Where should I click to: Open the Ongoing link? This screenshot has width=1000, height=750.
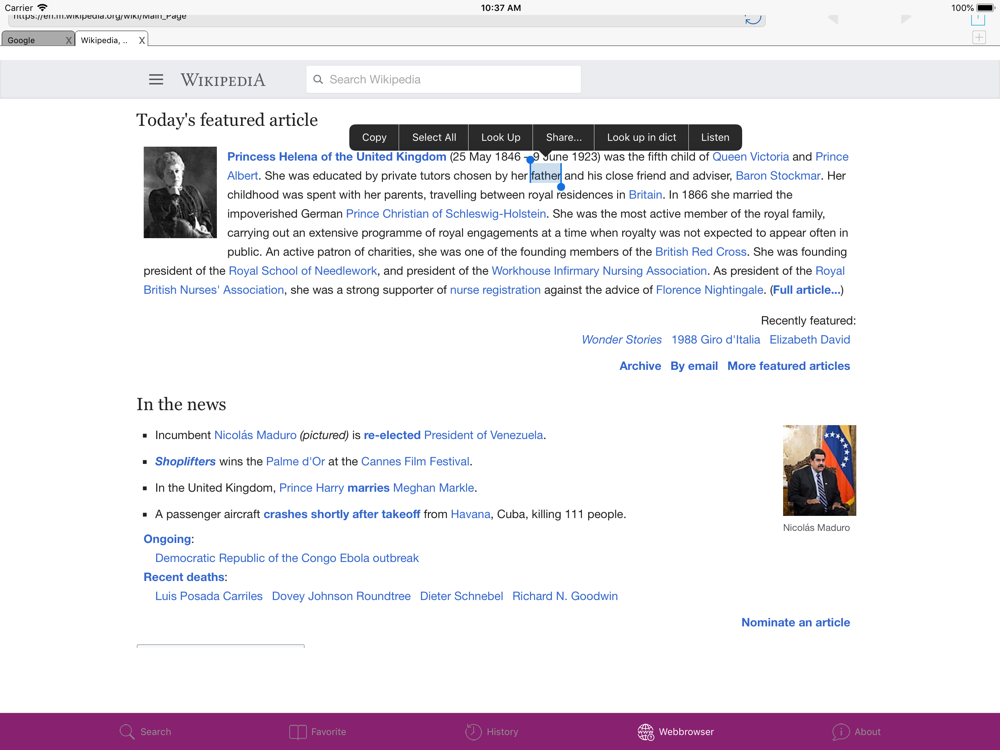pyautogui.click(x=167, y=540)
